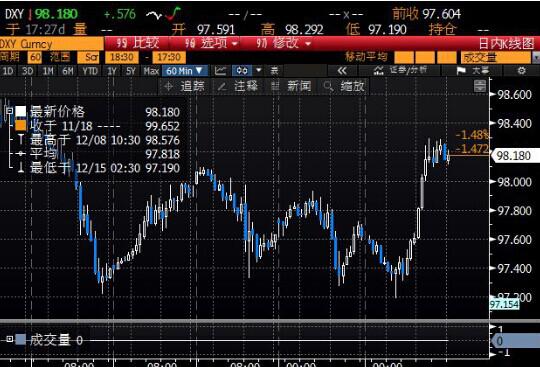Select the YTD range tab
Viewport: 540px width, 367px height.
pos(90,71)
